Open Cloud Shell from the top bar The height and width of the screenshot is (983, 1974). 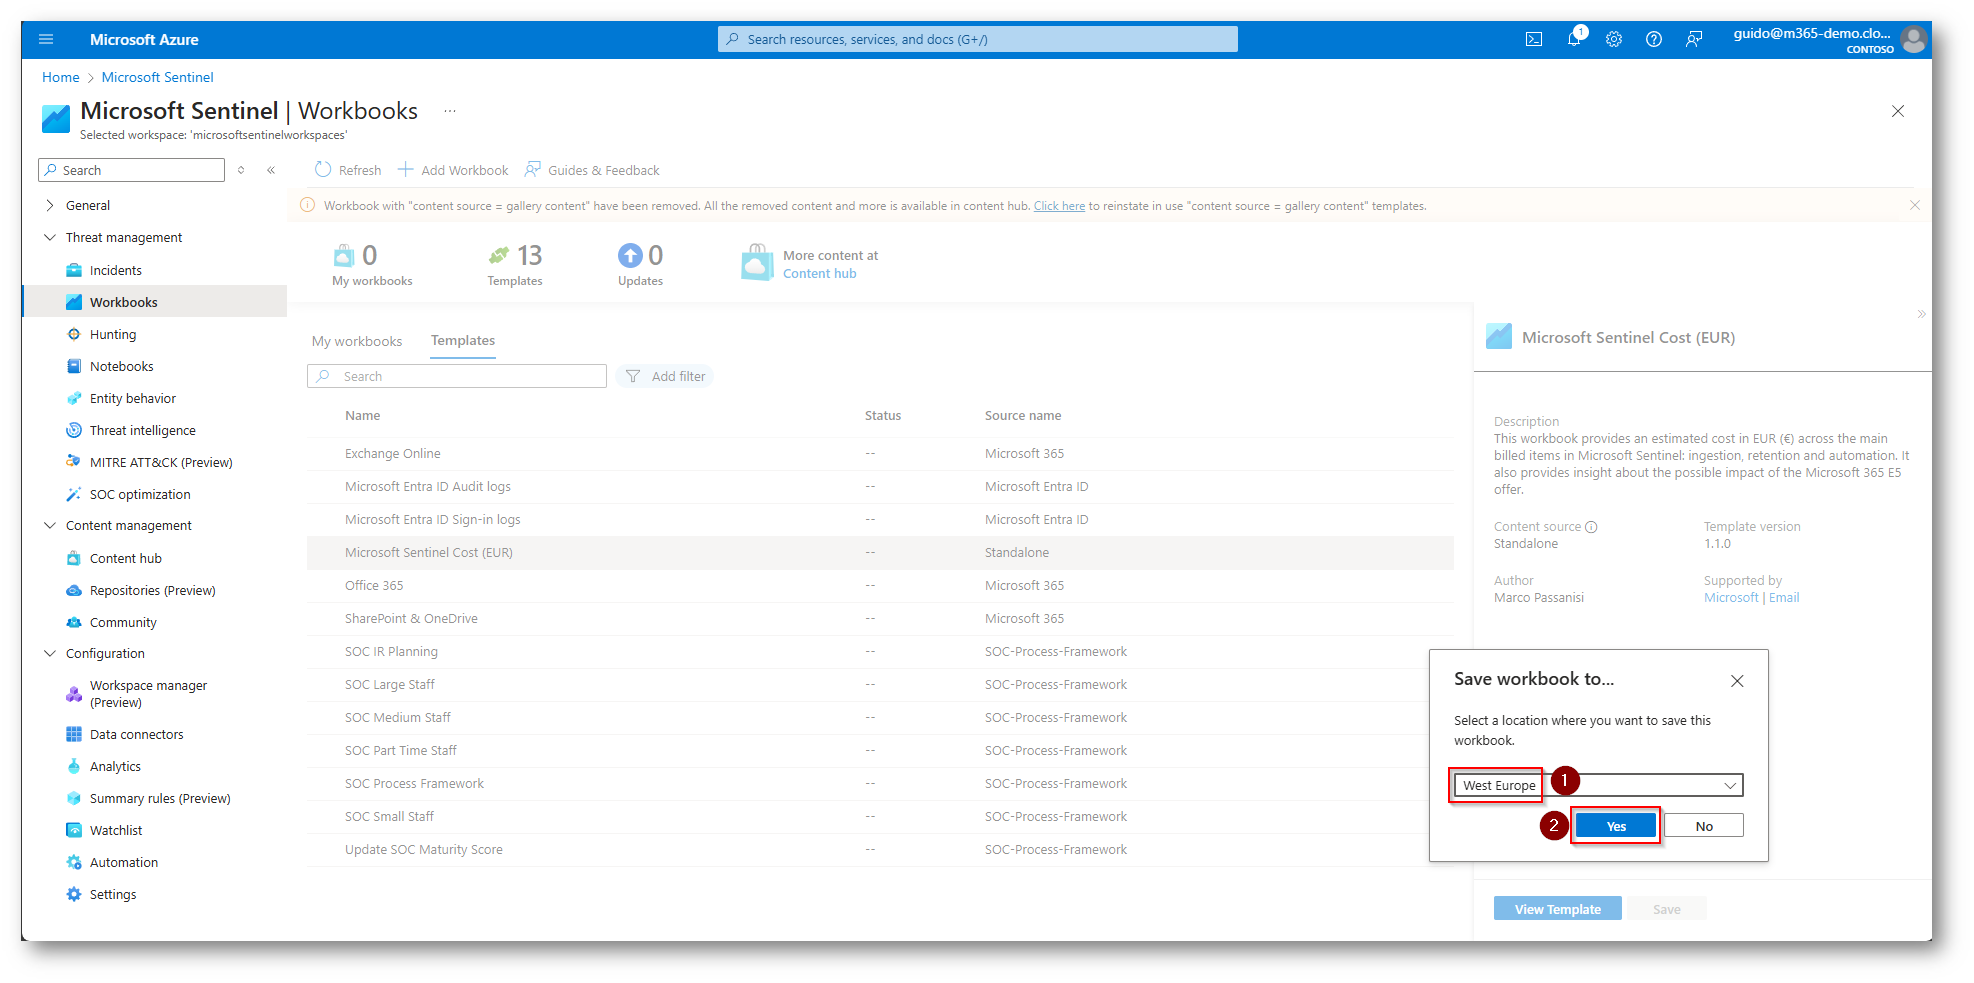[1534, 40]
